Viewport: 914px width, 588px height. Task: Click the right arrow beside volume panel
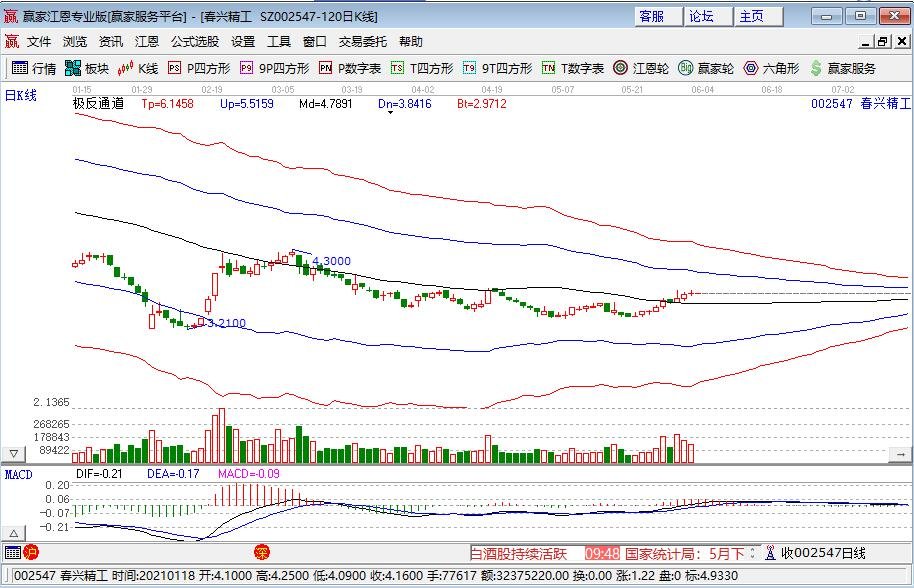coord(899,453)
